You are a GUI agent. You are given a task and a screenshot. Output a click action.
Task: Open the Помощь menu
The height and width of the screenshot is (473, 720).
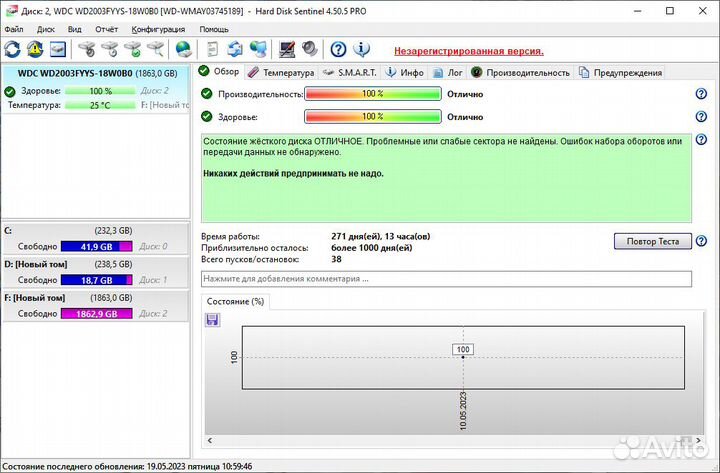click(214, 29)
